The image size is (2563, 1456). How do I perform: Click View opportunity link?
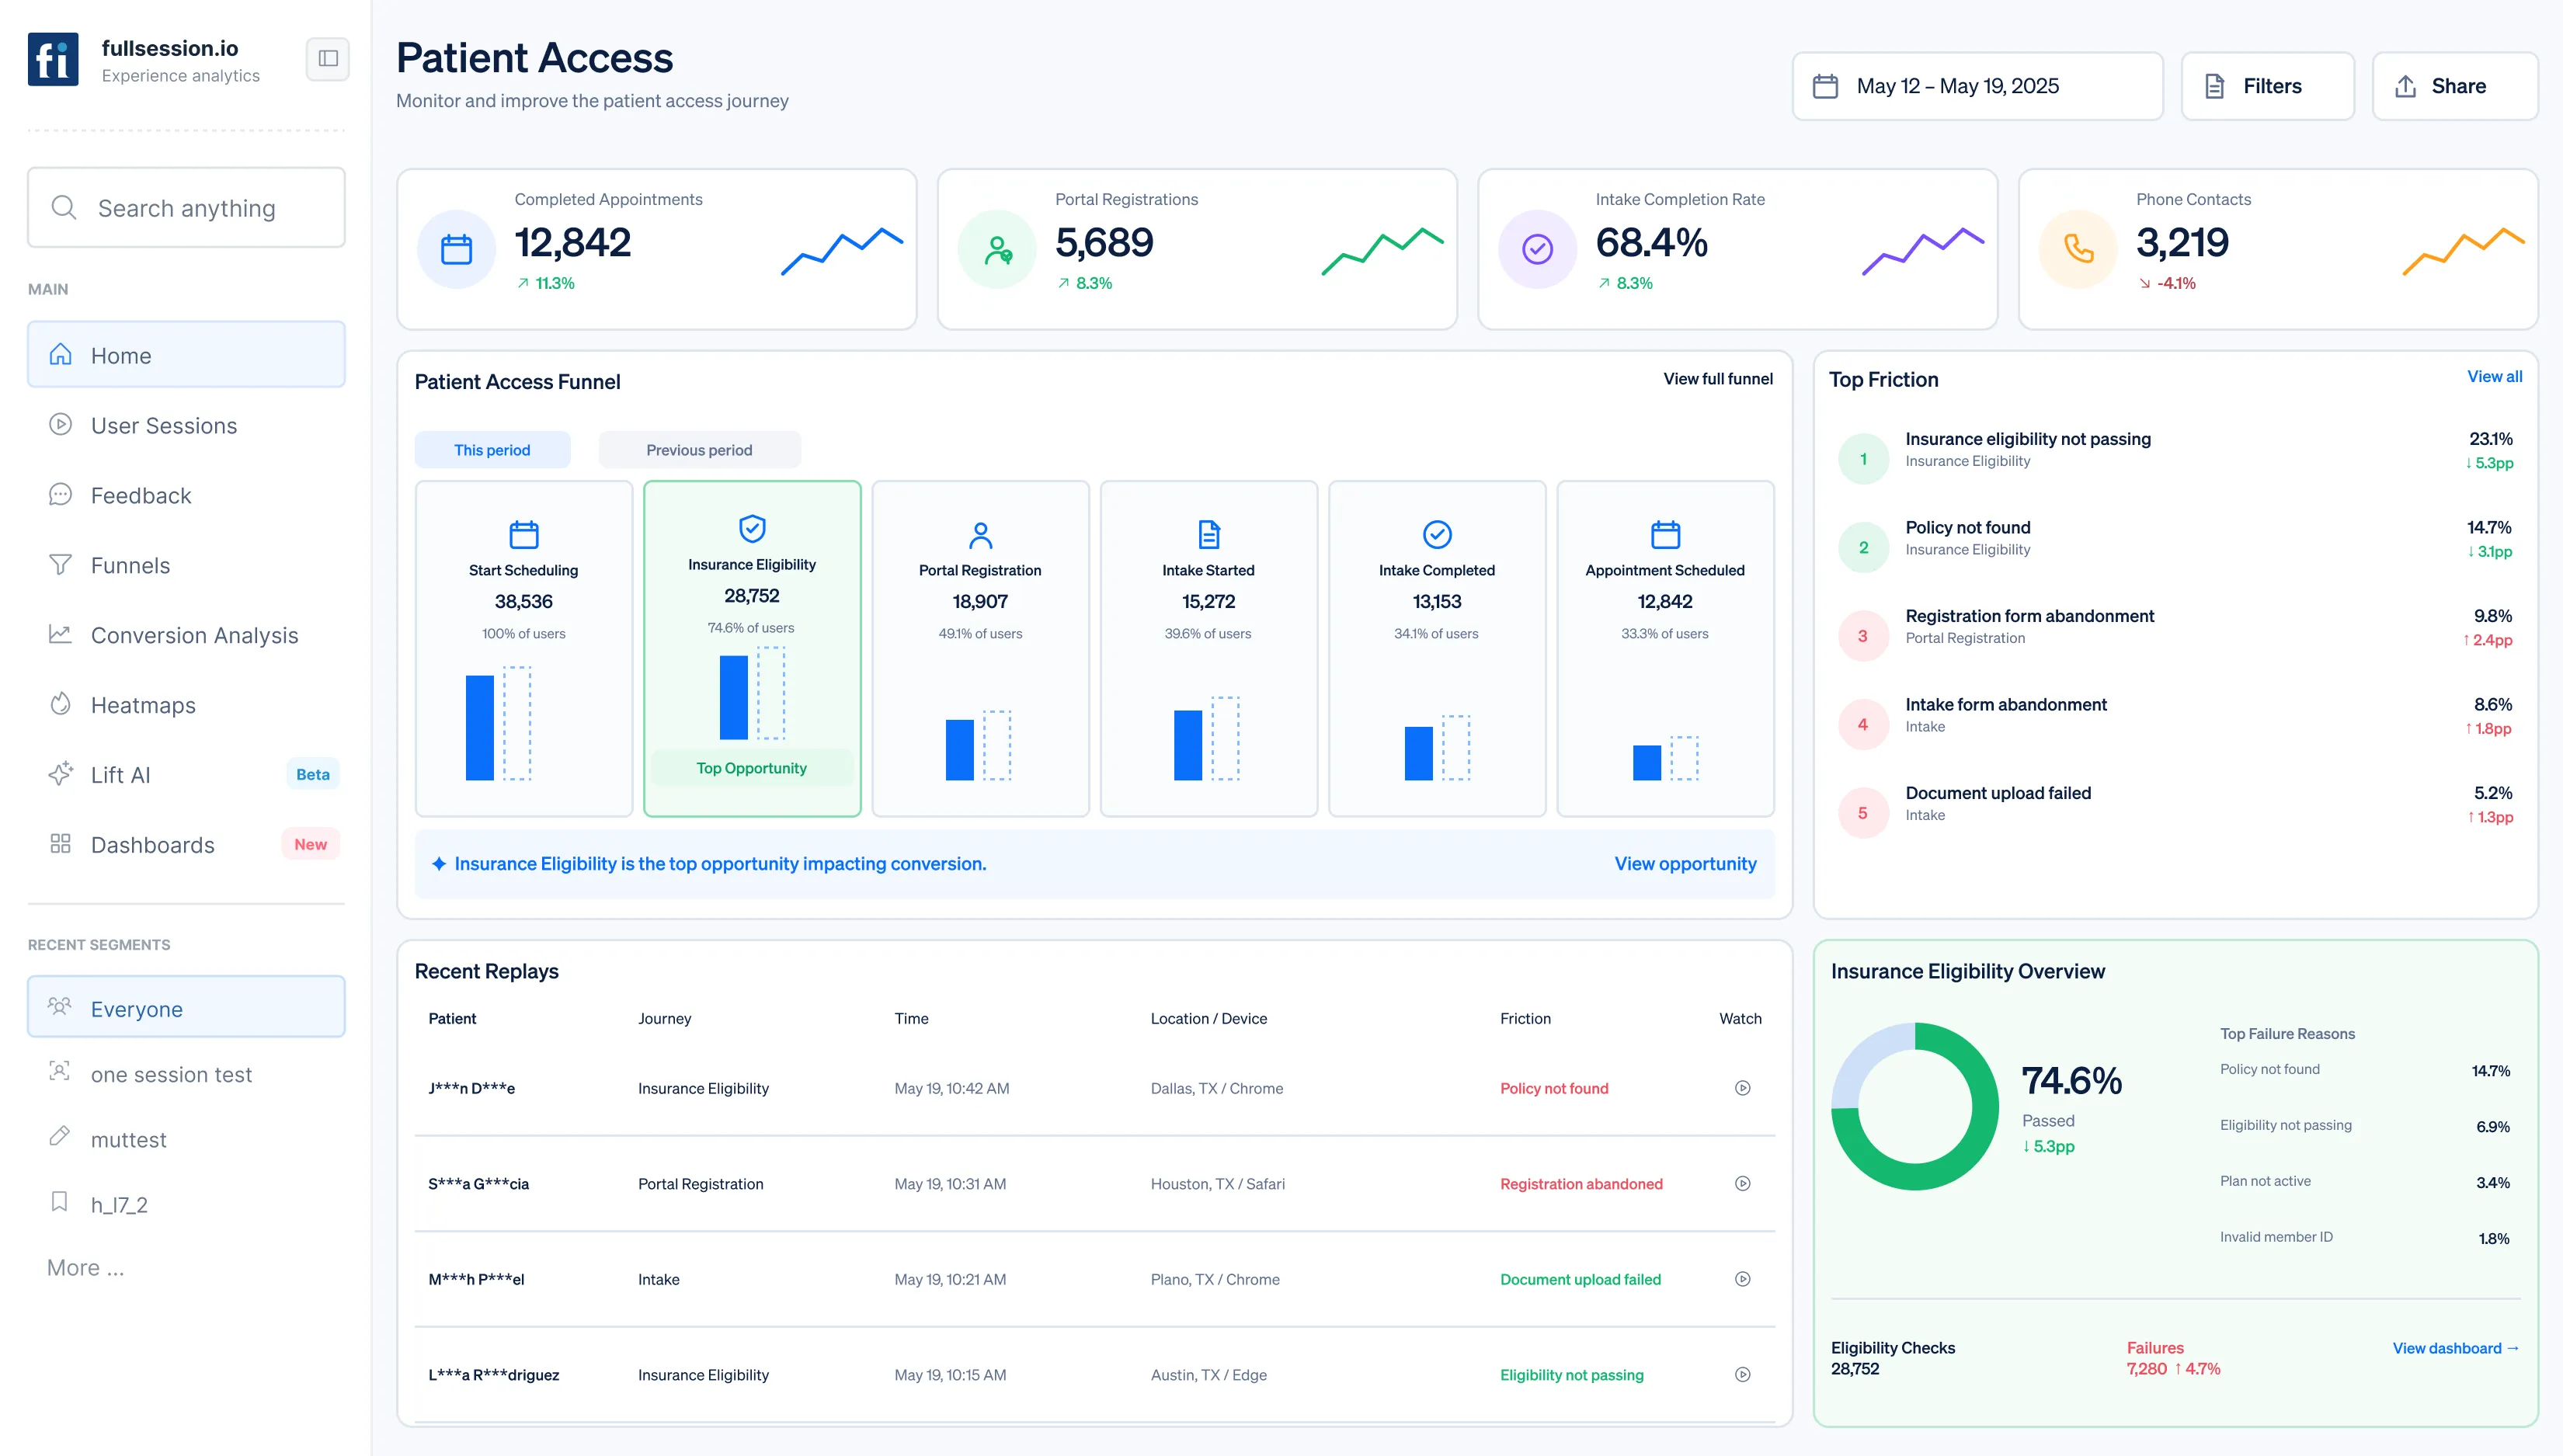1685,864
